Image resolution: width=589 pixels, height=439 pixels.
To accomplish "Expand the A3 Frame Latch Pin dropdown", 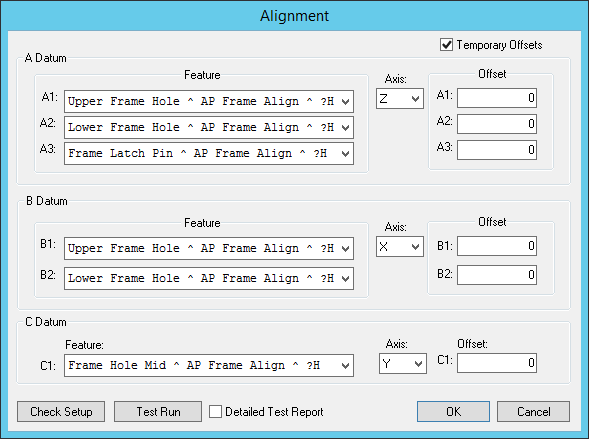I will [x=209, y=153].
